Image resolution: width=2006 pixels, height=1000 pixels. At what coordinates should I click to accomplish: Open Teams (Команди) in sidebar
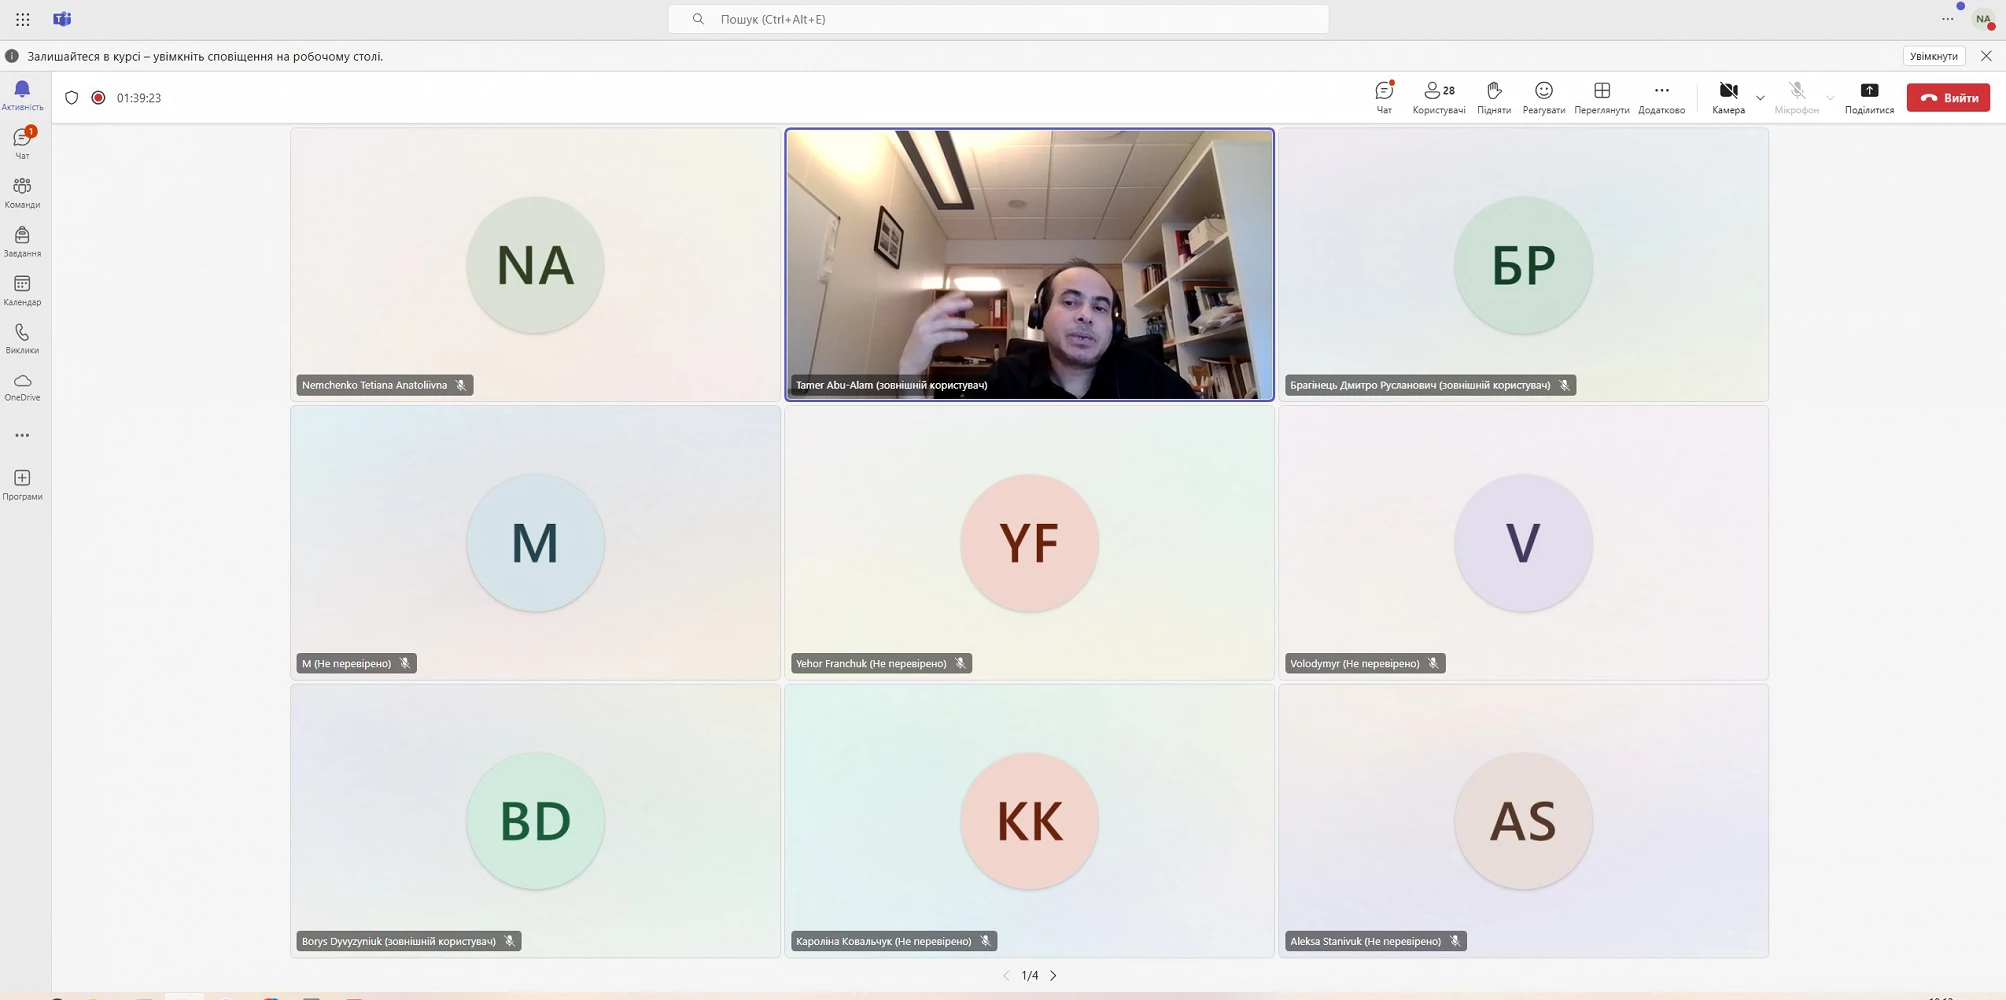tap(22, 192)
